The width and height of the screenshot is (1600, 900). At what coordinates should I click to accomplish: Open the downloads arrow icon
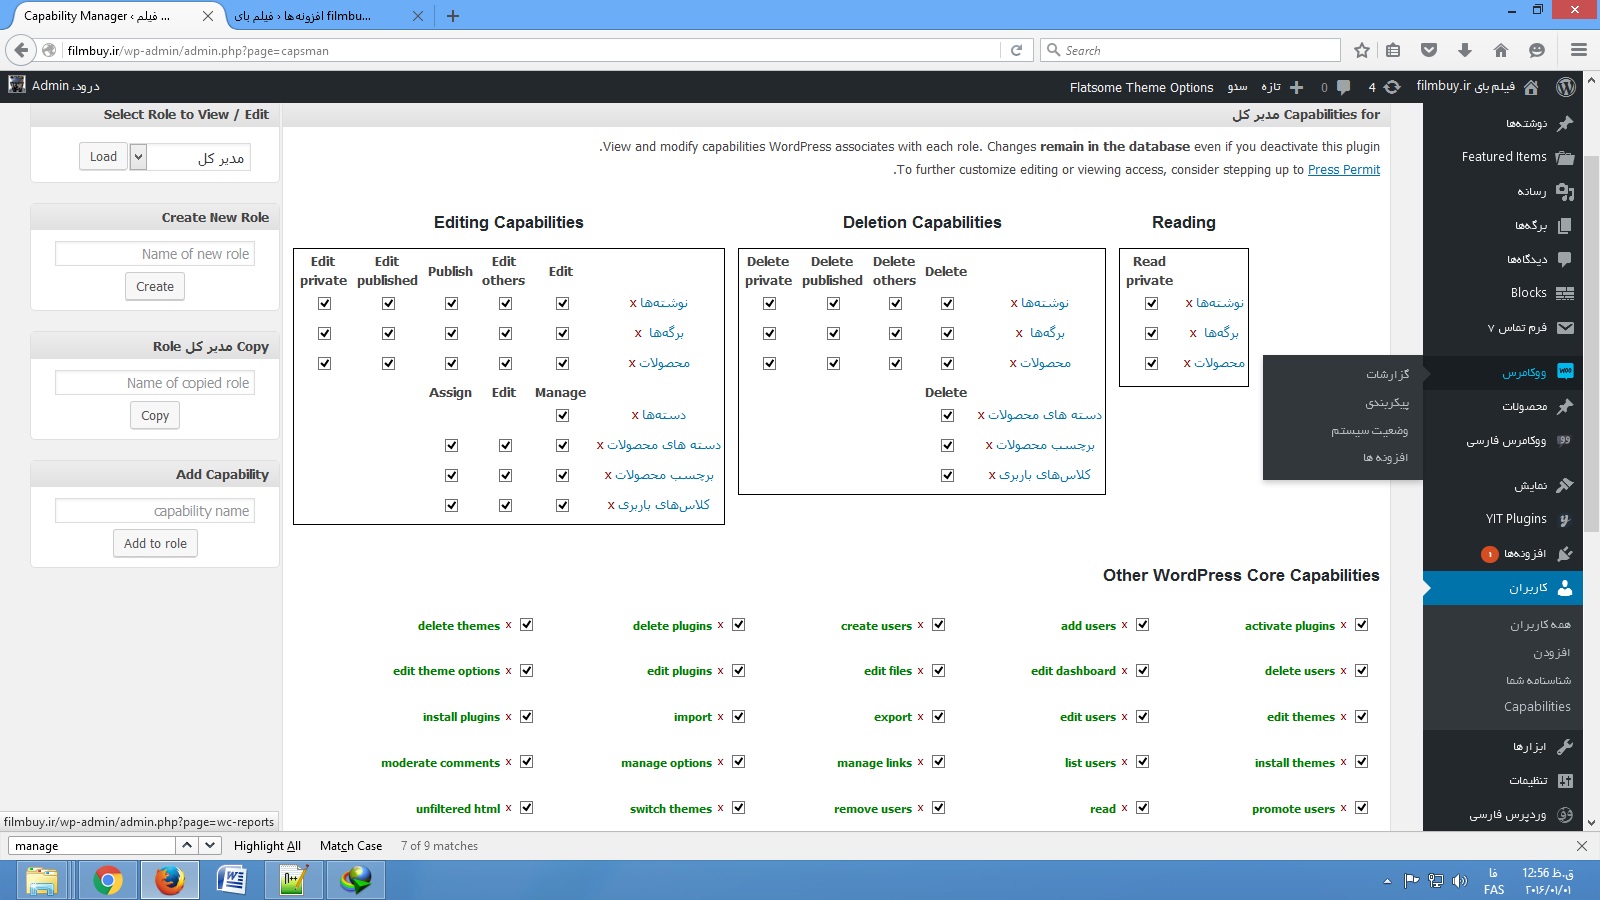point(1465,50)
